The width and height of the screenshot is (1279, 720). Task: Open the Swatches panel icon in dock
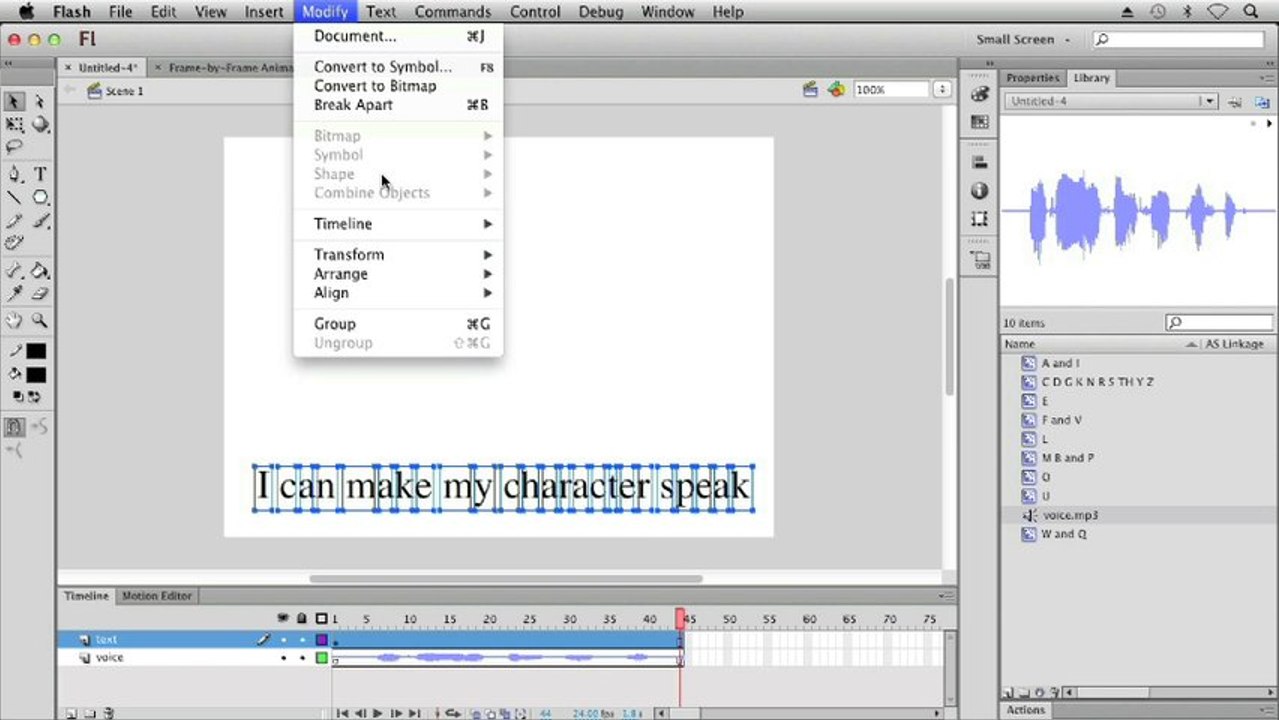coord(980,122)
